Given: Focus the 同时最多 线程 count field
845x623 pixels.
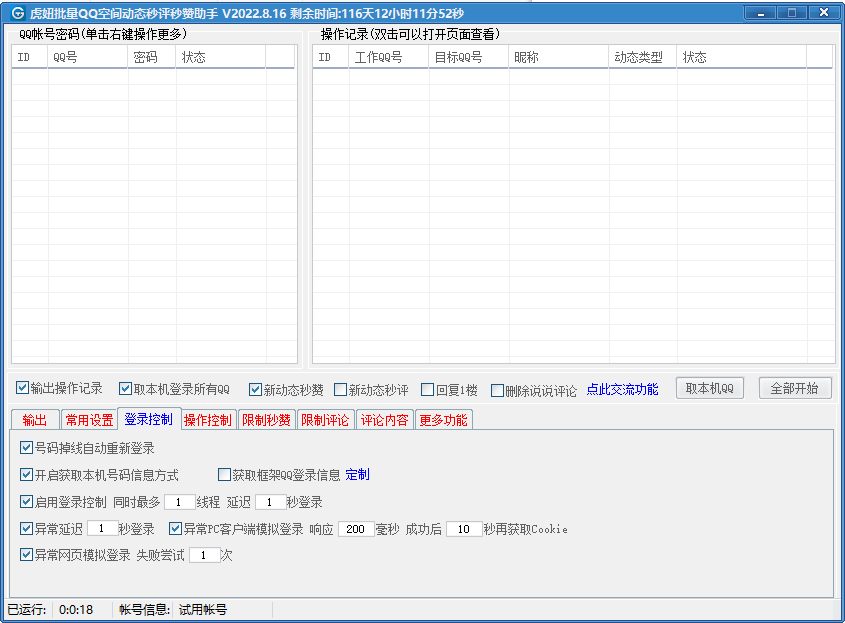Looking at the screenshot, I should pos(179,502).
